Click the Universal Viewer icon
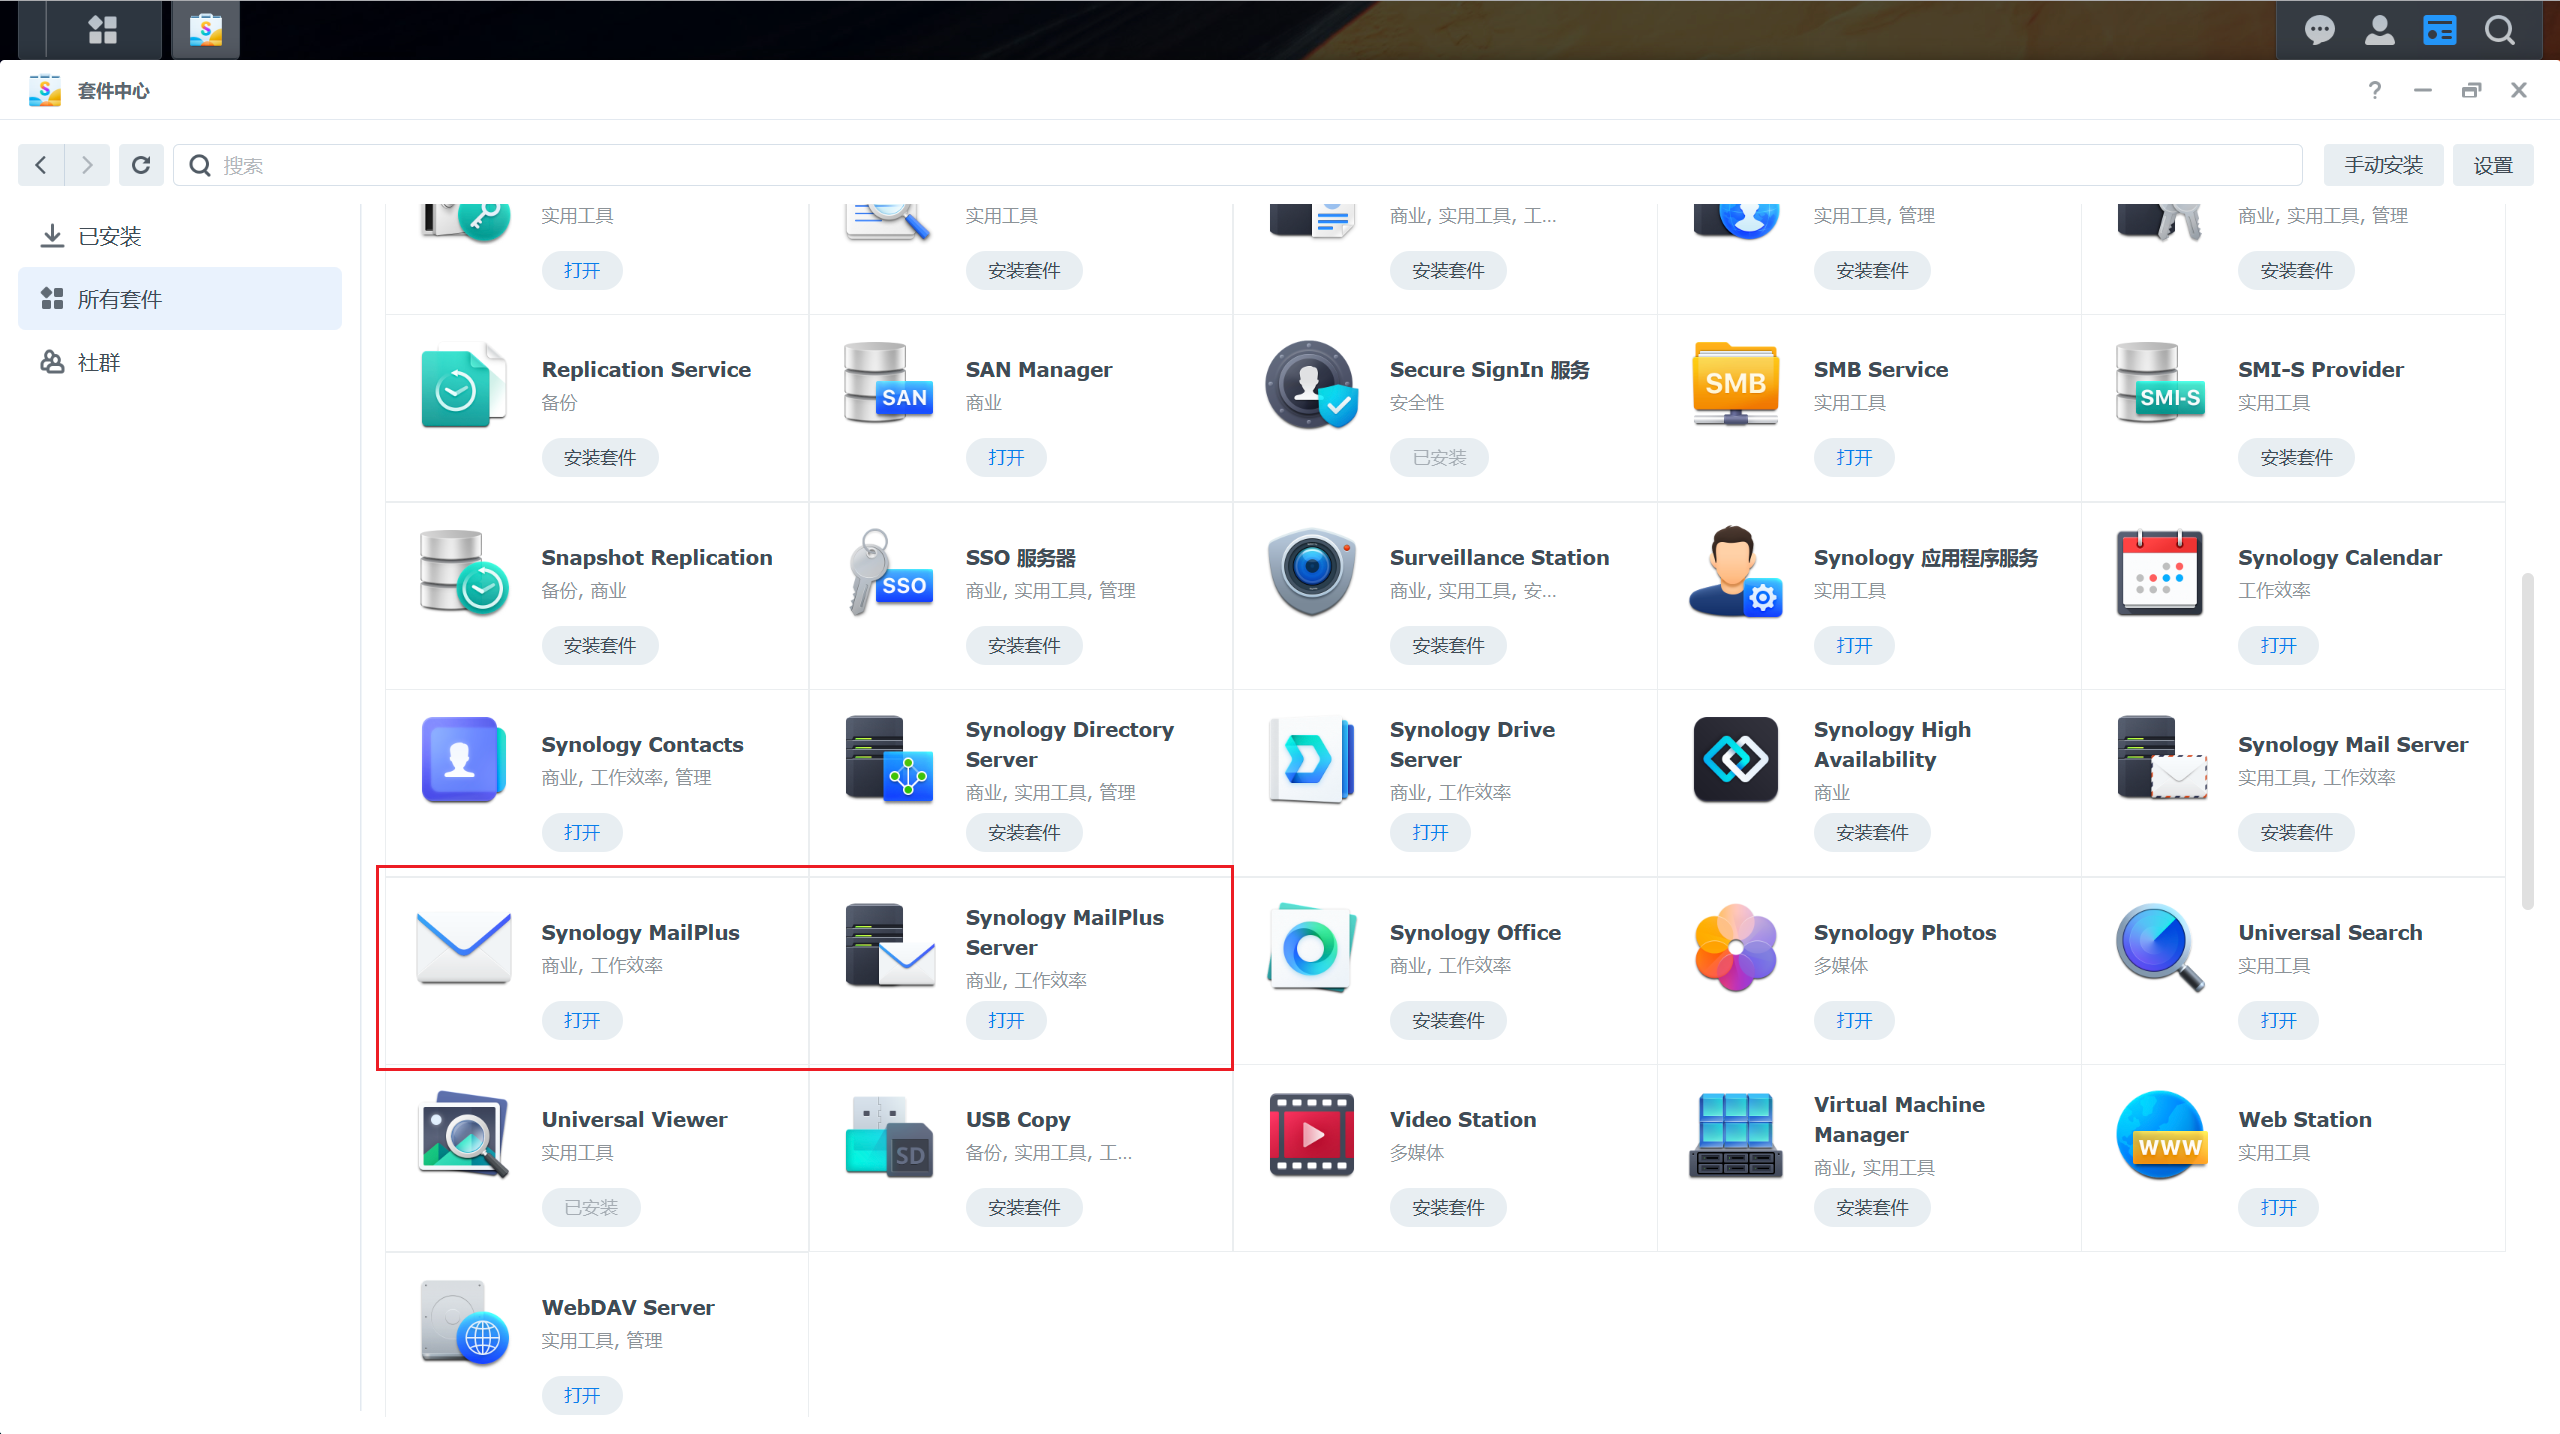This screenshot has width=2560, height=1434. (463, 1134)
